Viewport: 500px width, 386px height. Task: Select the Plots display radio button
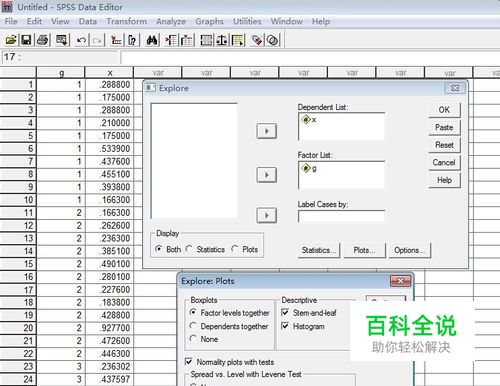[235, 249]
